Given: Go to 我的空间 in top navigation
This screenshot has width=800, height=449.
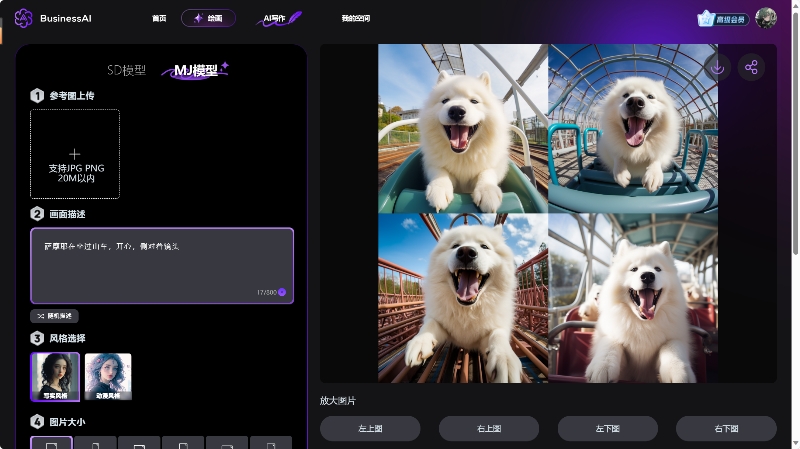Looking at the screenshot, I should [355, 18].
